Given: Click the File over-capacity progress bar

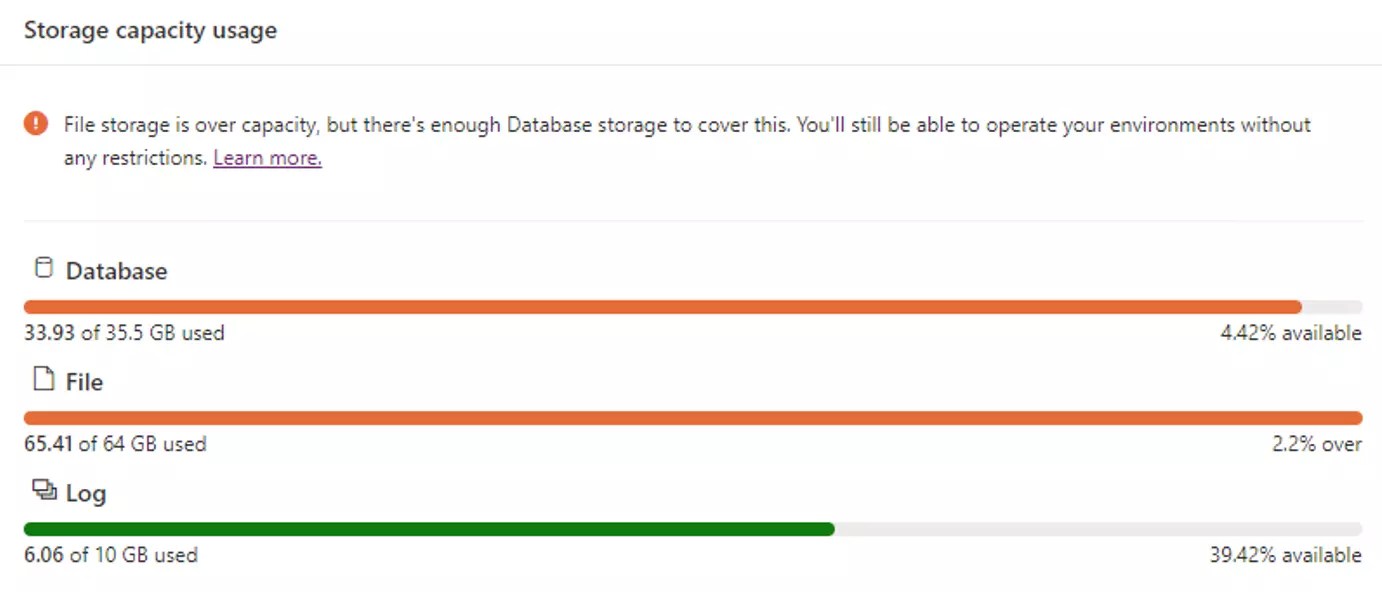Looking at the screenshot, I should (x=690, y=417).
